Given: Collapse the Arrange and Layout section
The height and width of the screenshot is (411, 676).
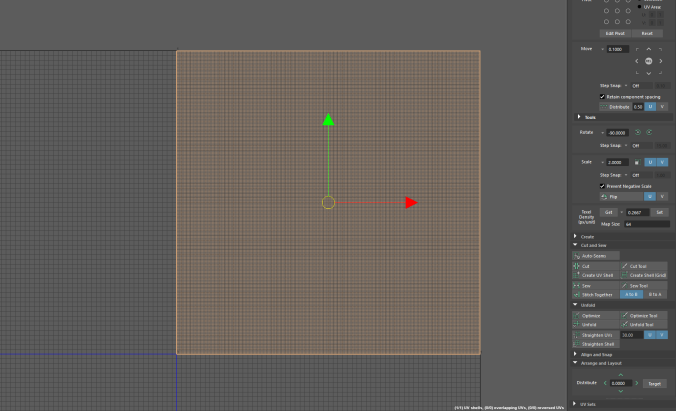Looking at the screenshot, I should [x=575, y=363].
